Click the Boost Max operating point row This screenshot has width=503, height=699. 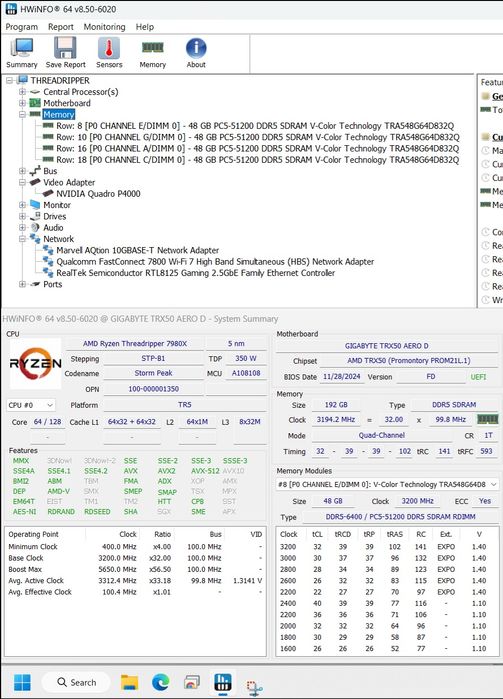[x=135, y=569]
